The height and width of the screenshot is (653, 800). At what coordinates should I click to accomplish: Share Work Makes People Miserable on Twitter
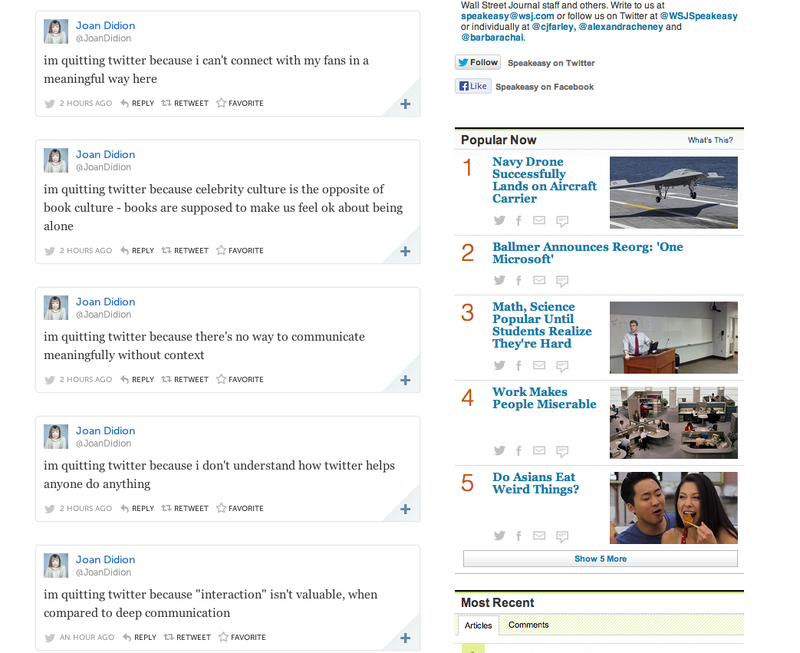click(499, 450)
